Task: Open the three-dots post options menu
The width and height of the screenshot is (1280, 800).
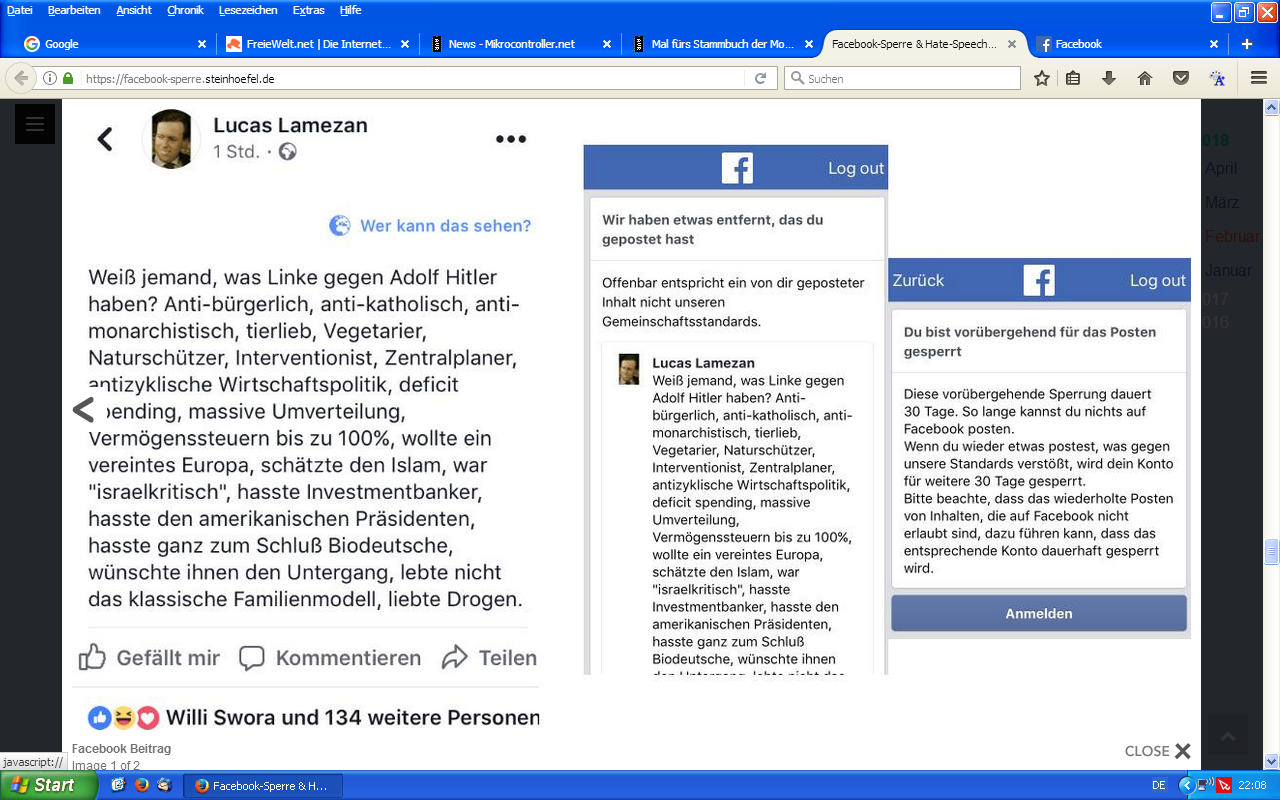Action: point(511,139)
